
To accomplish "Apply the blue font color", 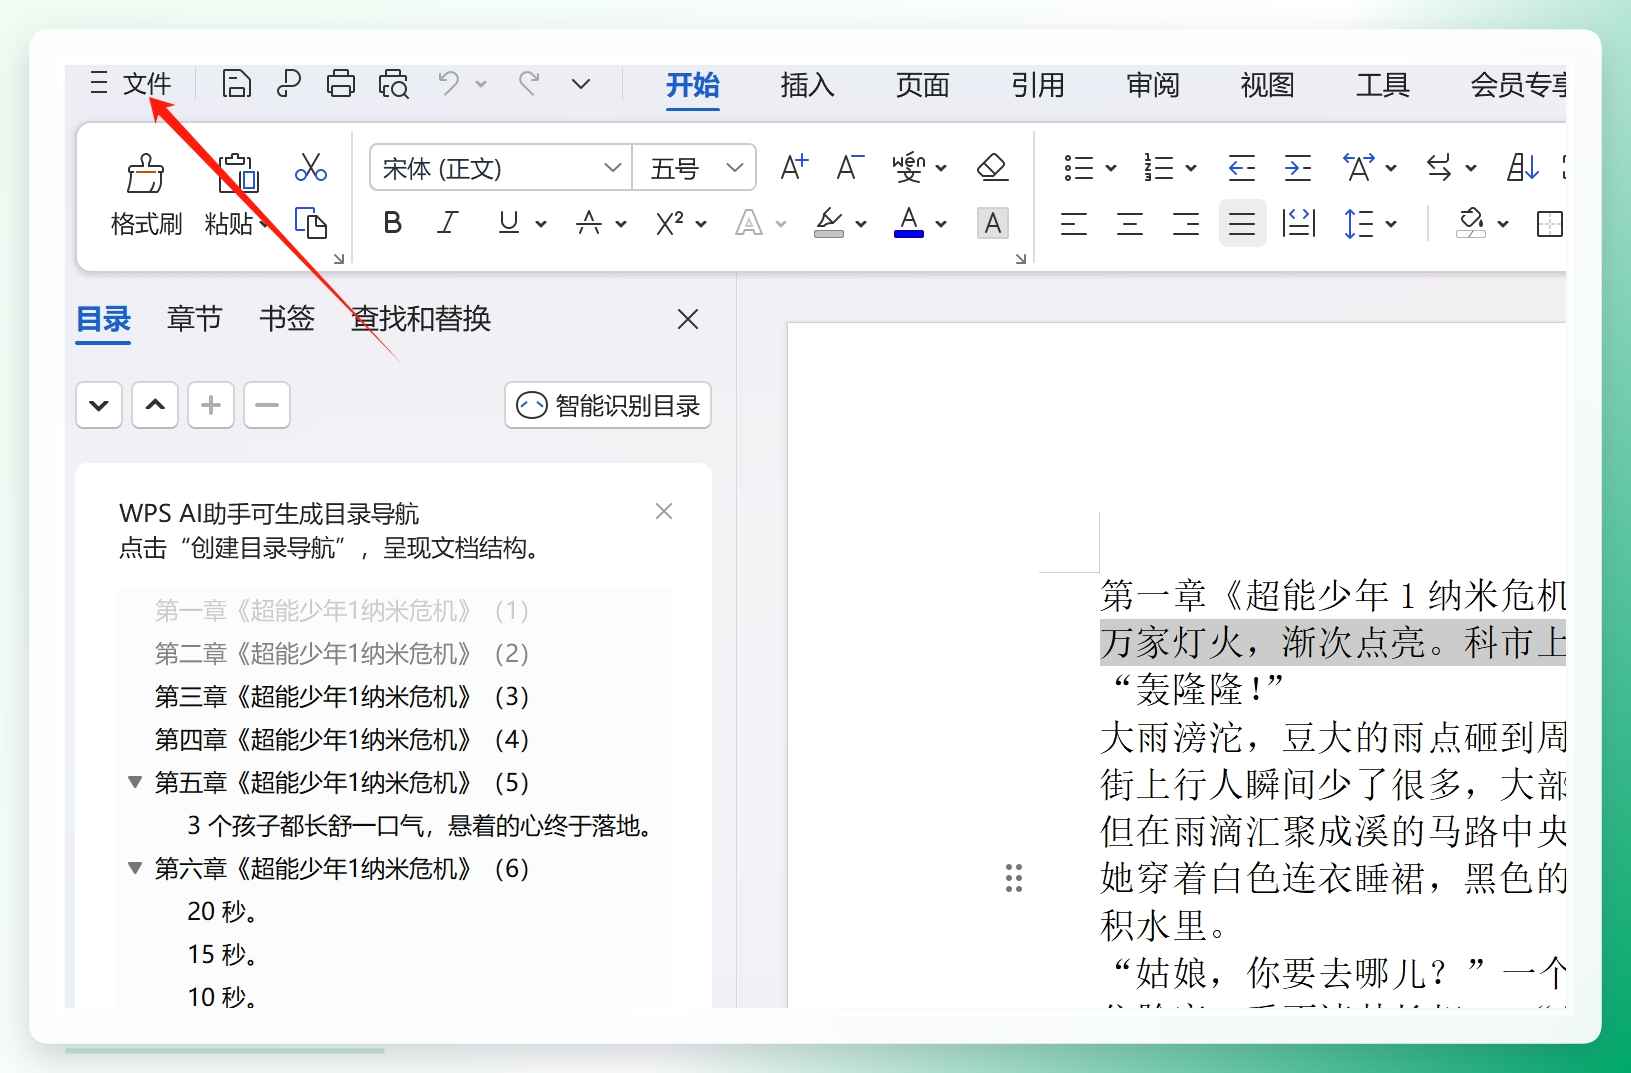I will 909,223.
